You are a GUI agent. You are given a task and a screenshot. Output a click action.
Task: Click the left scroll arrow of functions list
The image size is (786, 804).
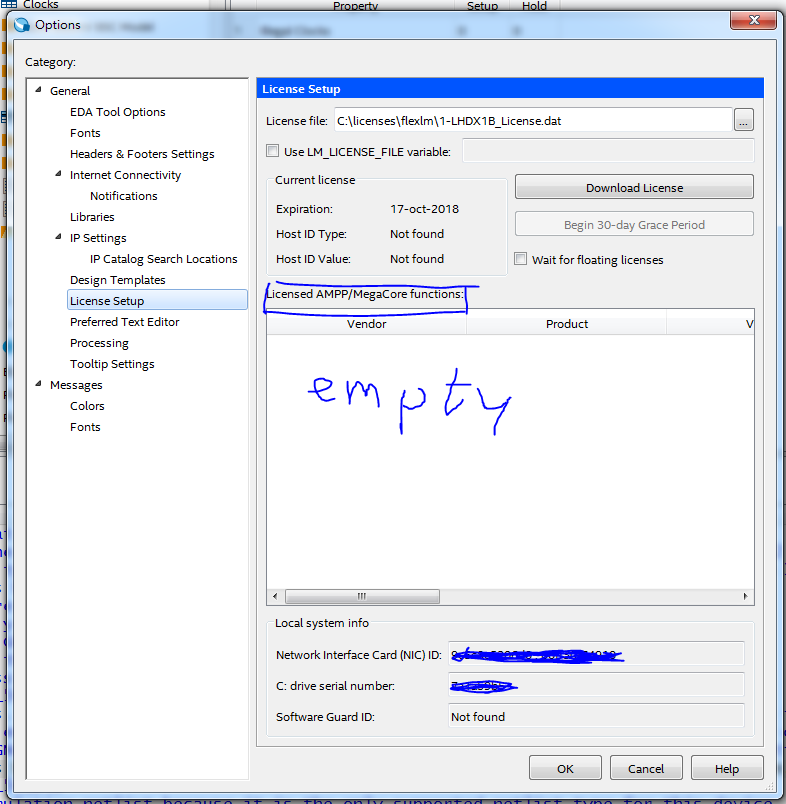[275, 596]
